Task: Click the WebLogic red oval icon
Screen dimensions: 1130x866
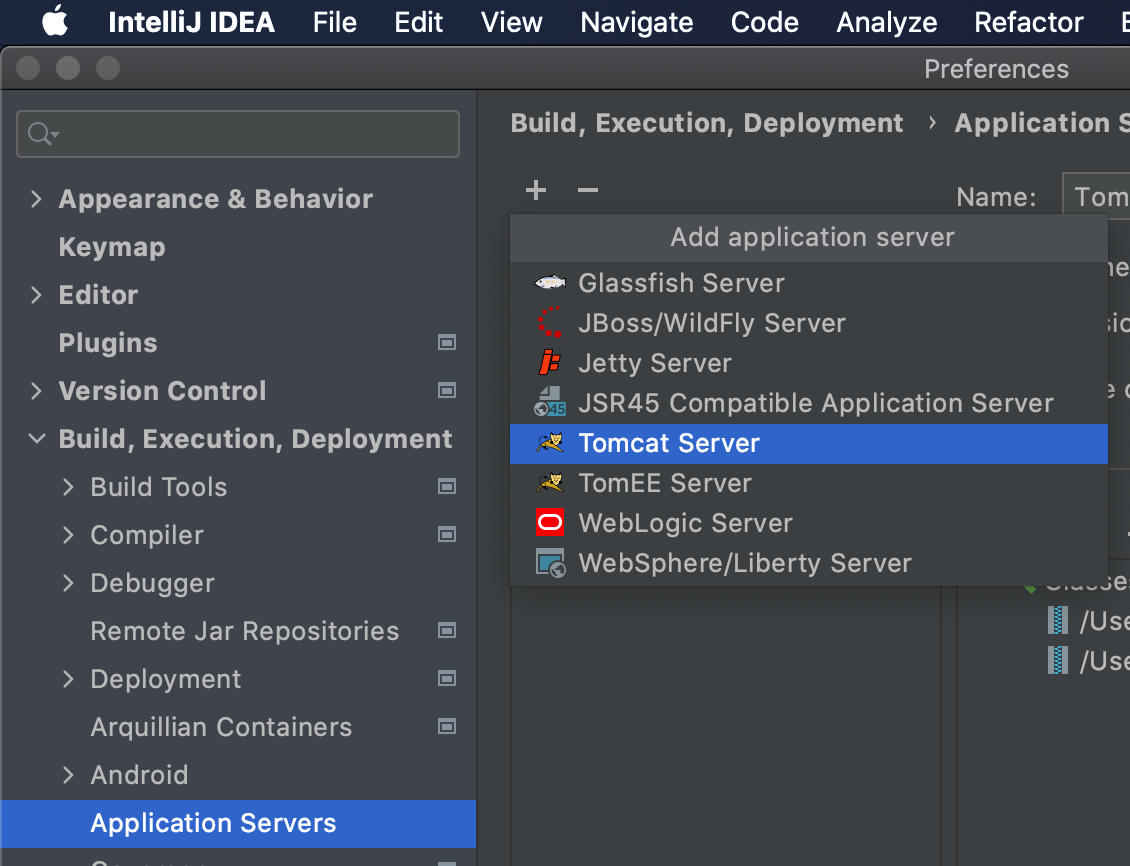Action: click(550, 522)
